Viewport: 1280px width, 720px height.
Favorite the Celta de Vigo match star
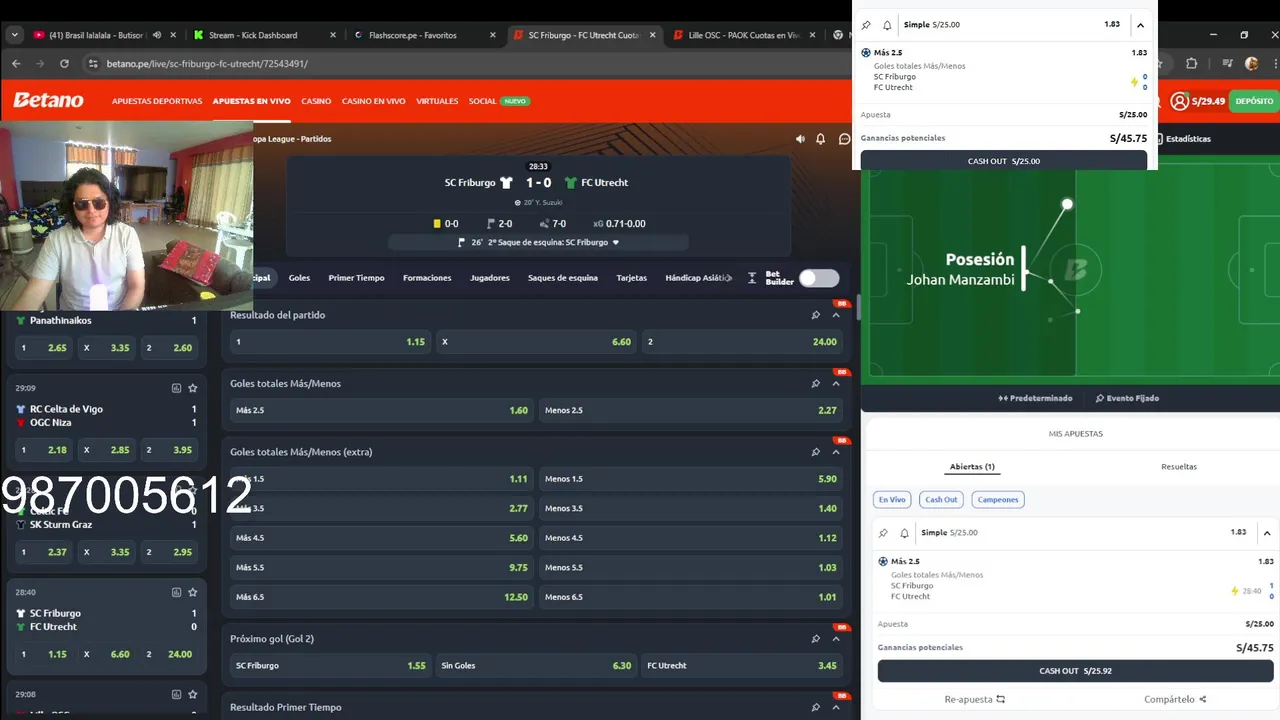[193, 388]
